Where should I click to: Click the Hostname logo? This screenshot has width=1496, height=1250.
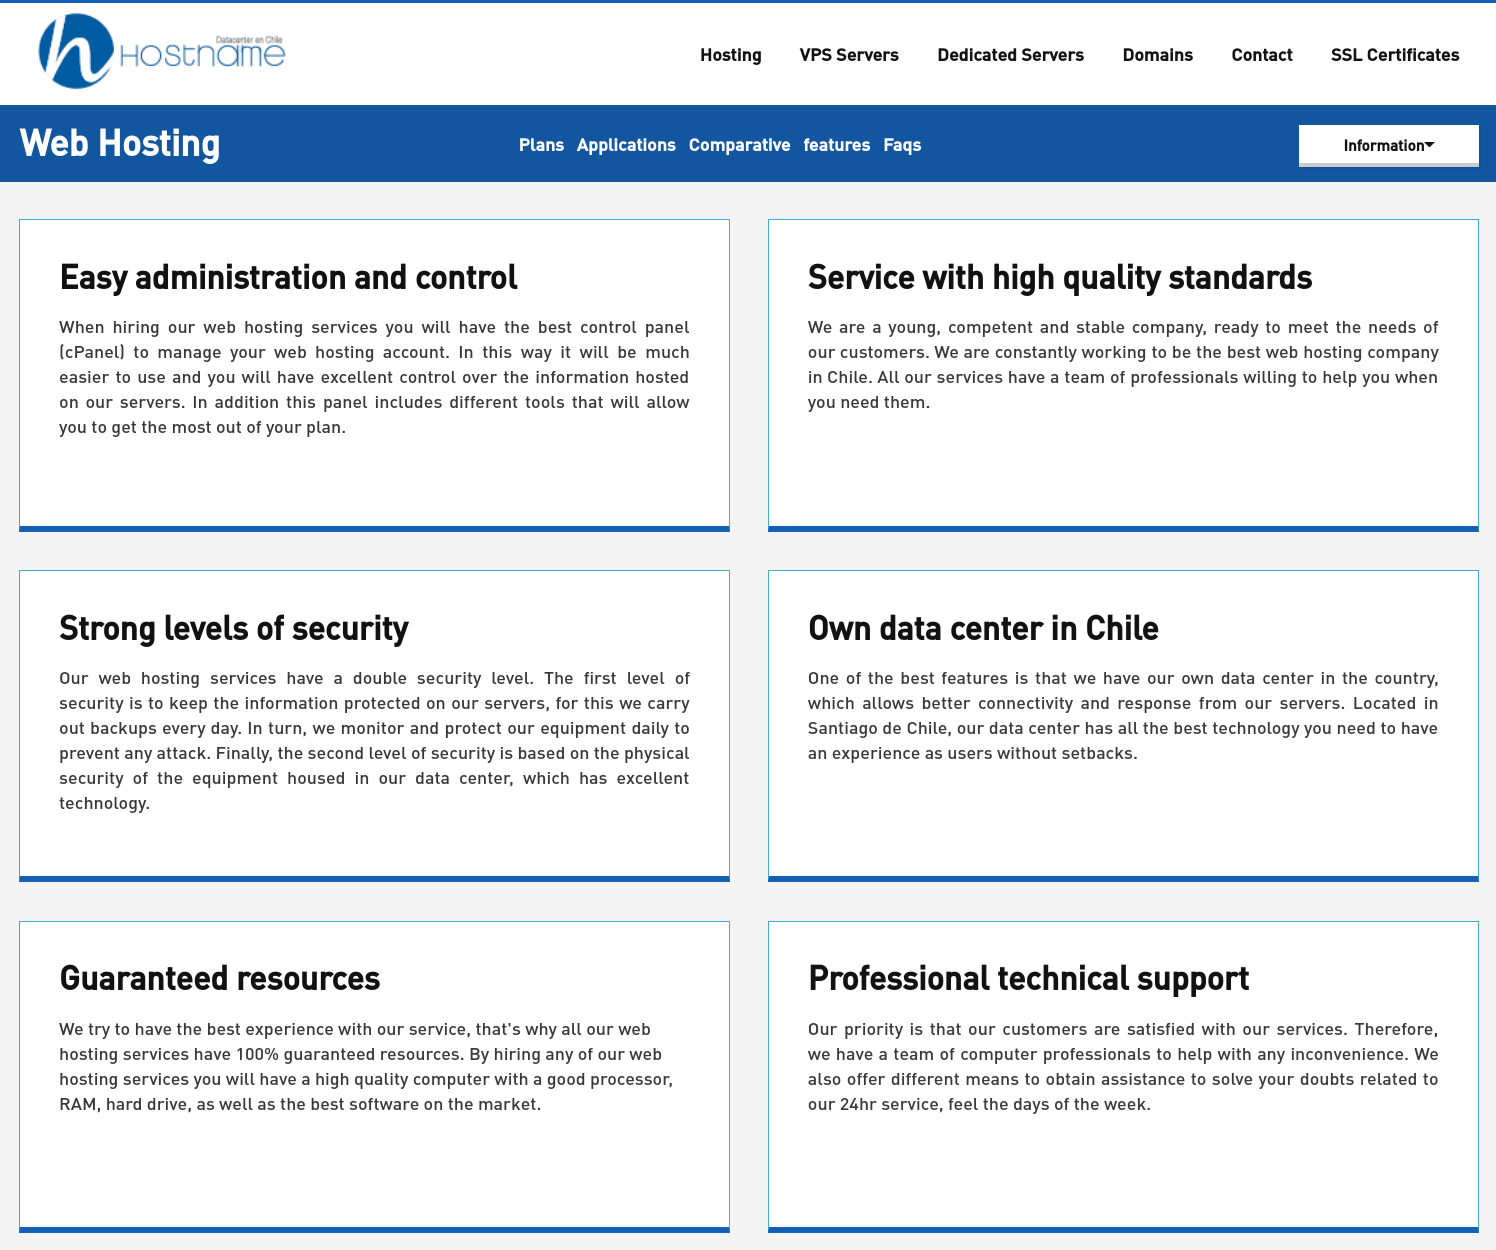pyautogui.click(x=162, y=52)
